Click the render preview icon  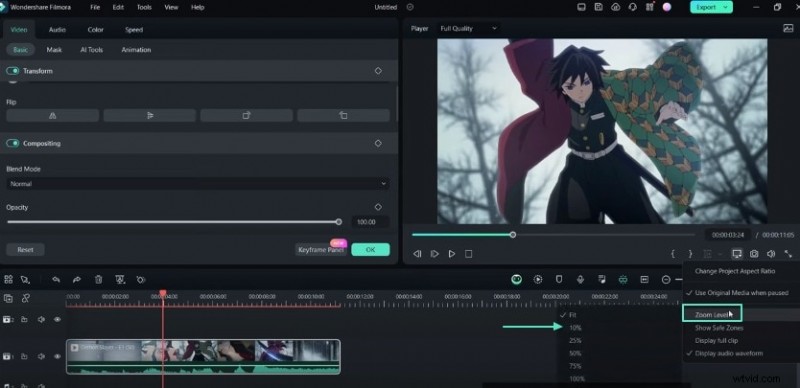coord(538,279)
